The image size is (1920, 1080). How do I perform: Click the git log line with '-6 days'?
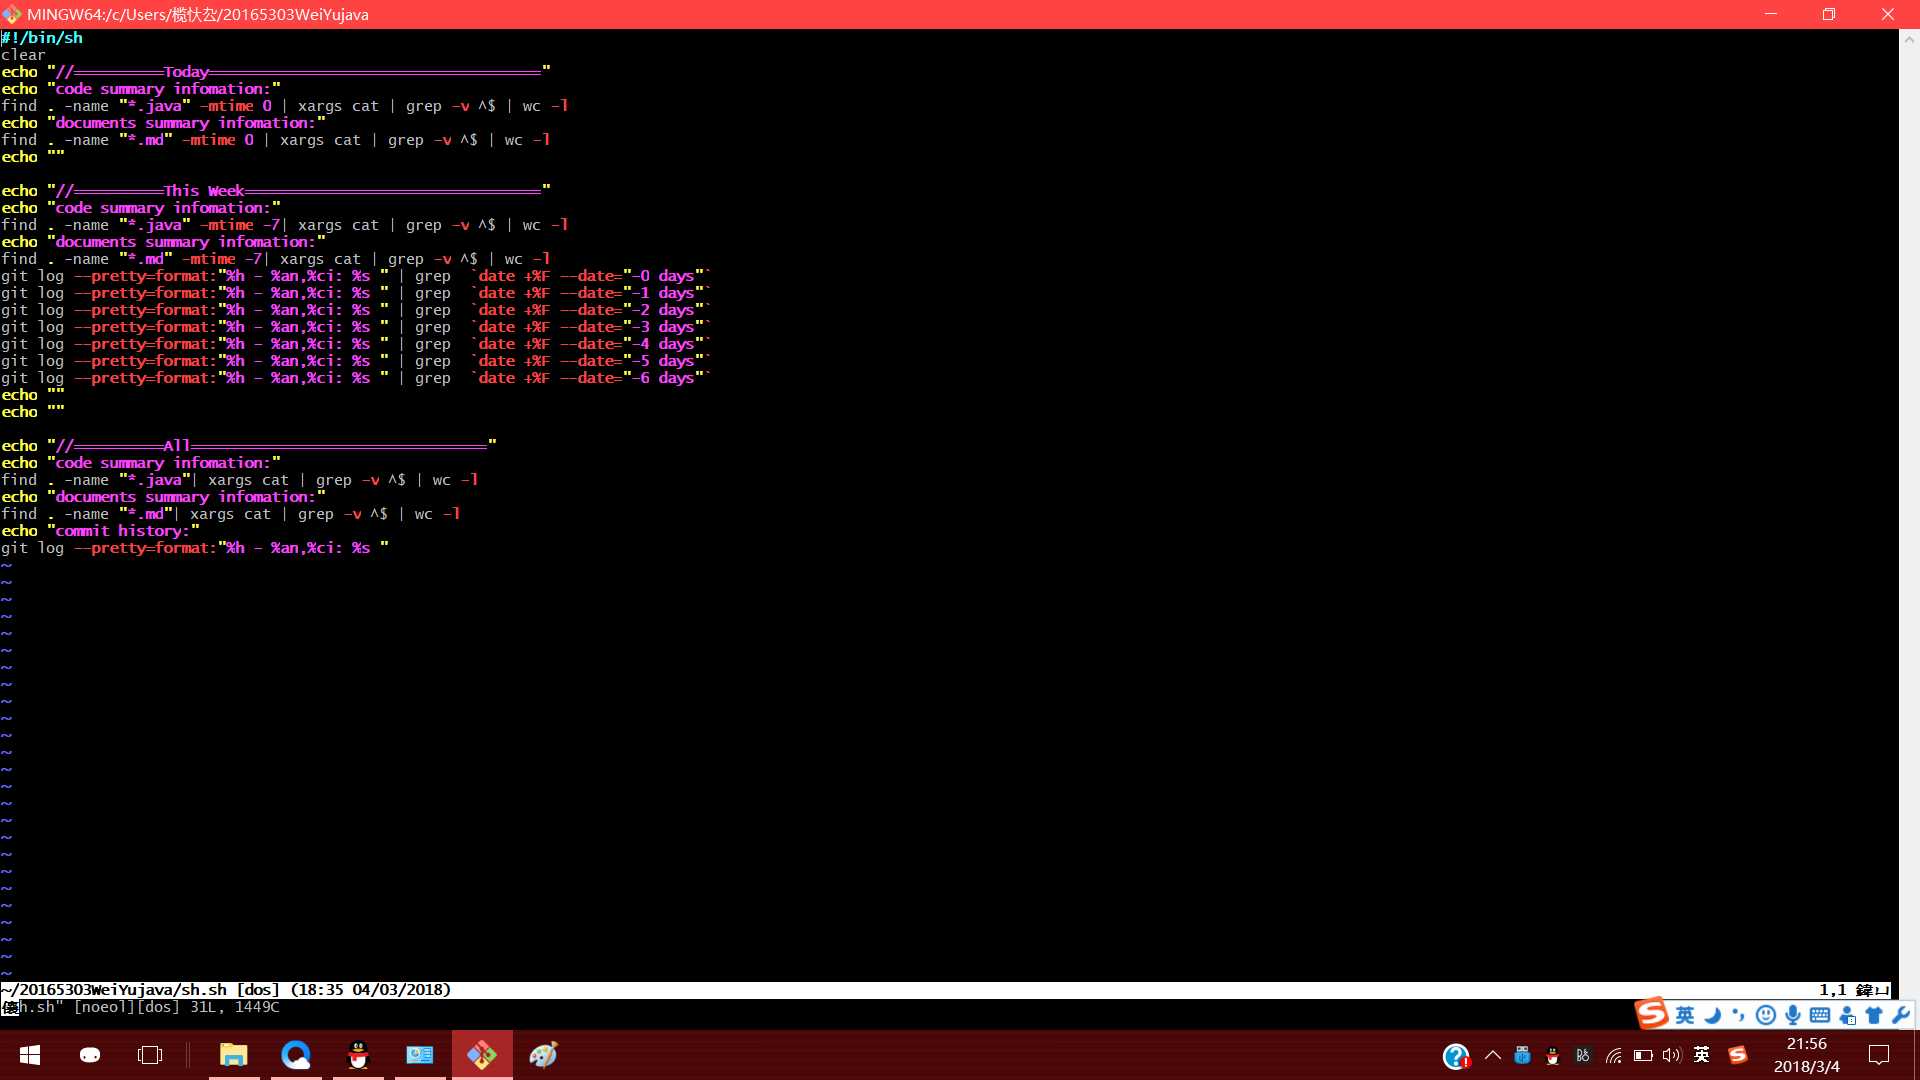[356, 378]
